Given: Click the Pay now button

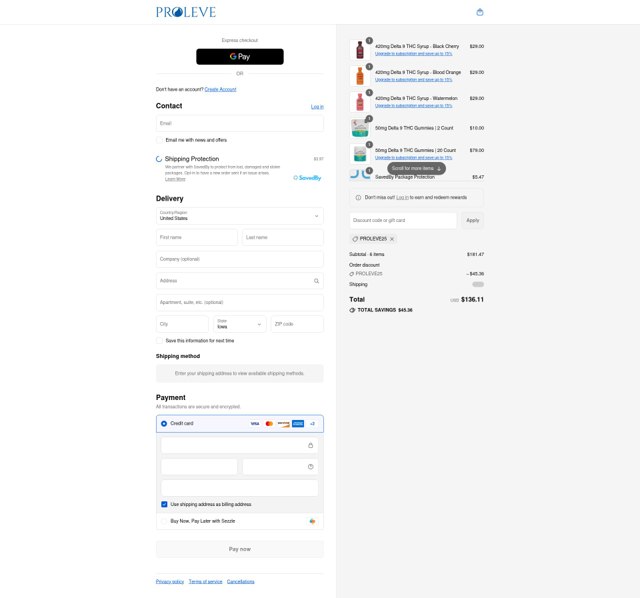Looking at the screenshot, I should tap(240, 549).
